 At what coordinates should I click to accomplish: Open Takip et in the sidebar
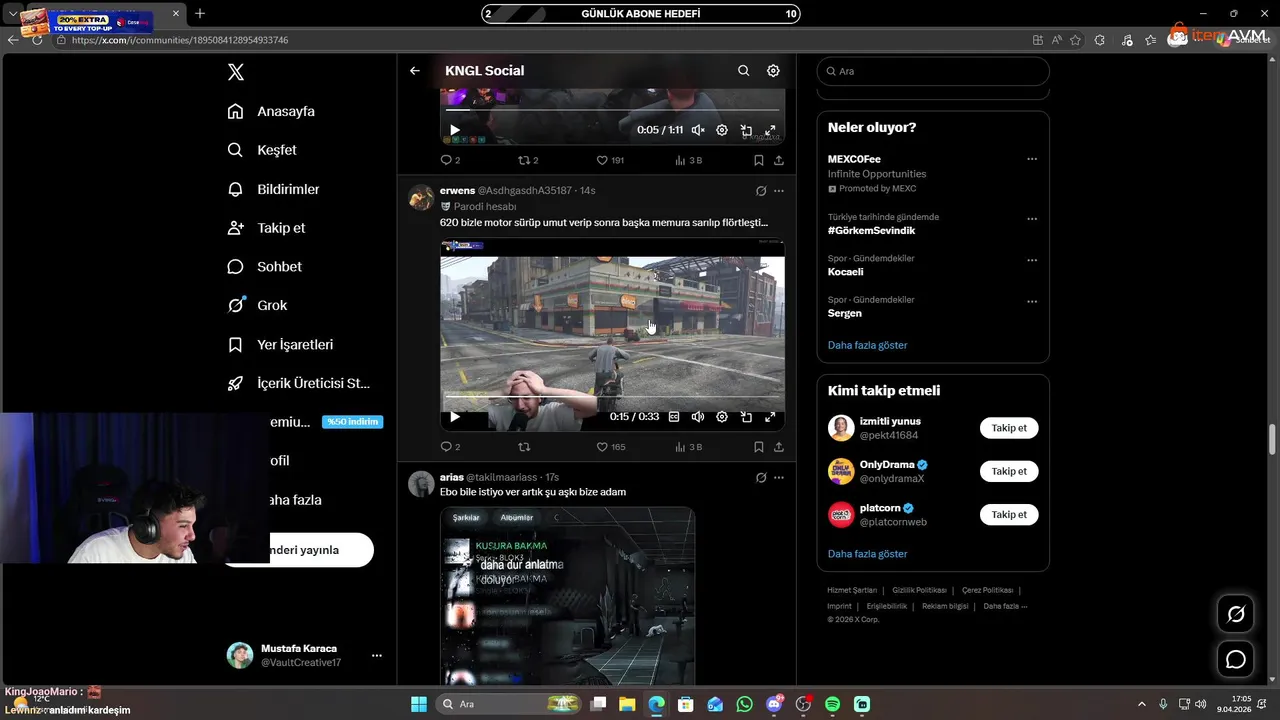(x=266, y=228)
